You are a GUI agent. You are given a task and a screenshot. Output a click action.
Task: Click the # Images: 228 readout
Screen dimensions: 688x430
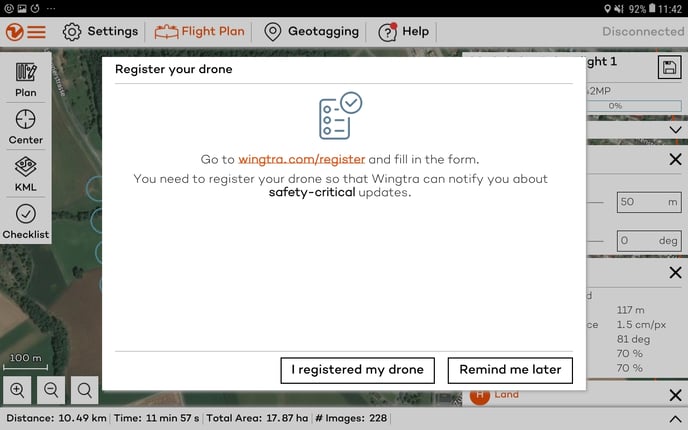(x=351, y=418)
